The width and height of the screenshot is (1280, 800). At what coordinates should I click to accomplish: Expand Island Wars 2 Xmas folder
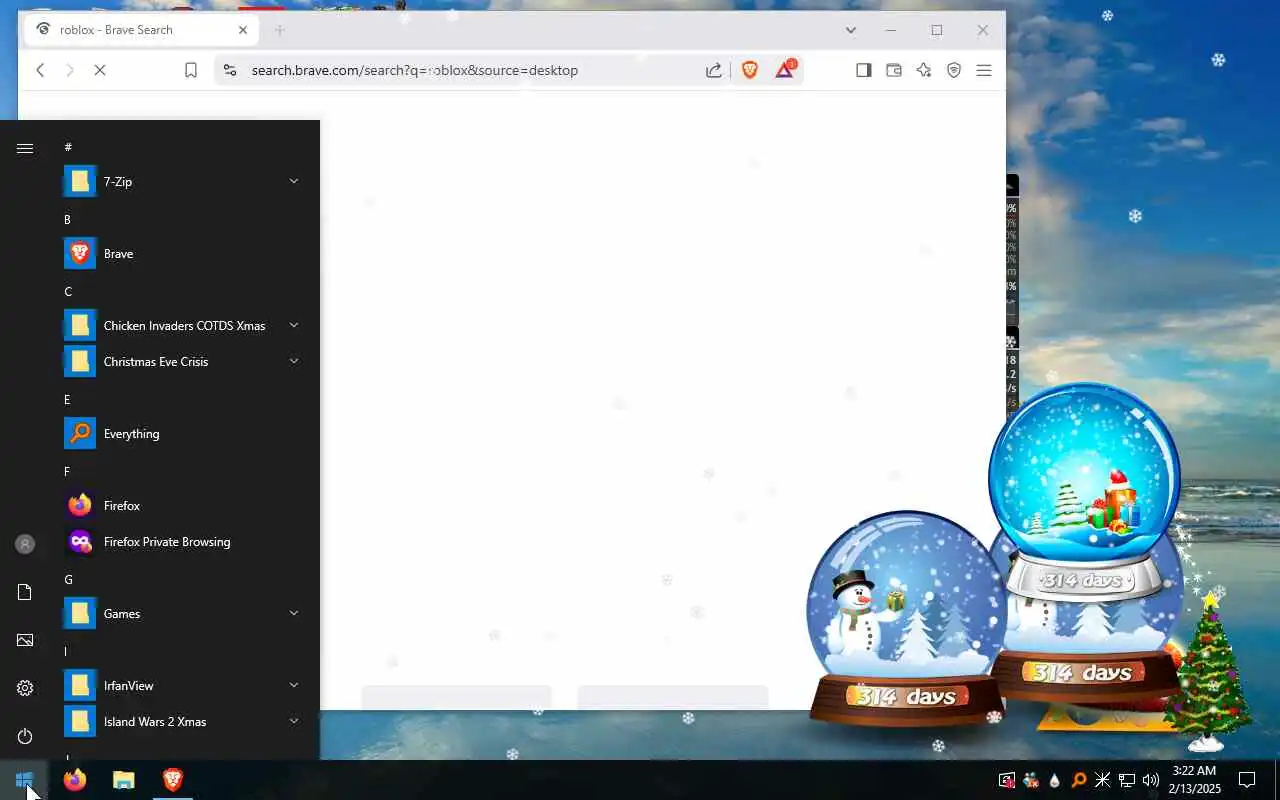pyautogui.click(x=294, y=721)
